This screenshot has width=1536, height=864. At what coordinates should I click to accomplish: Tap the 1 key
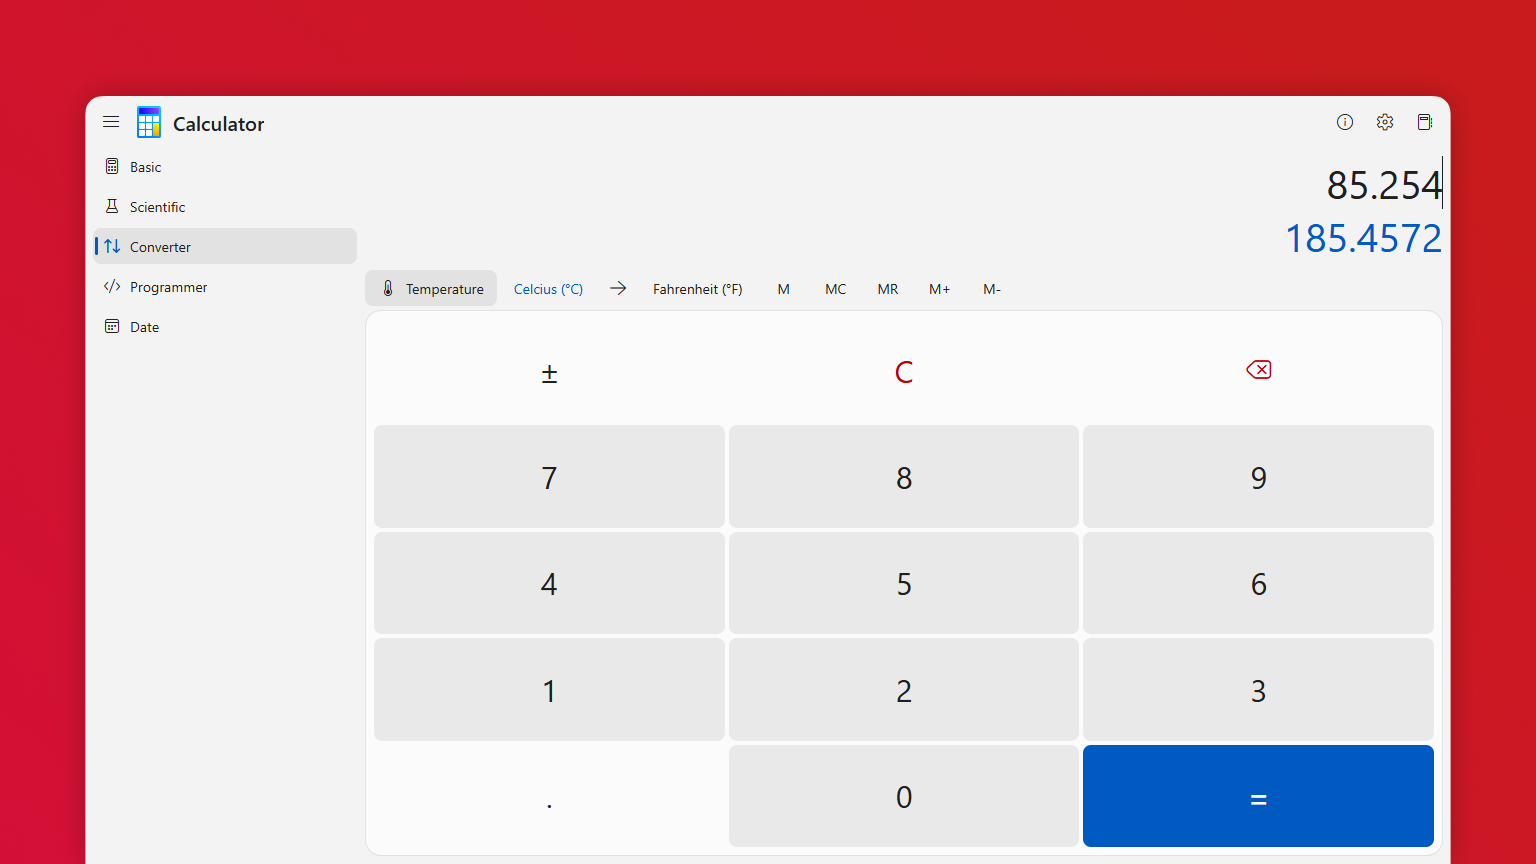coord(549,690)
